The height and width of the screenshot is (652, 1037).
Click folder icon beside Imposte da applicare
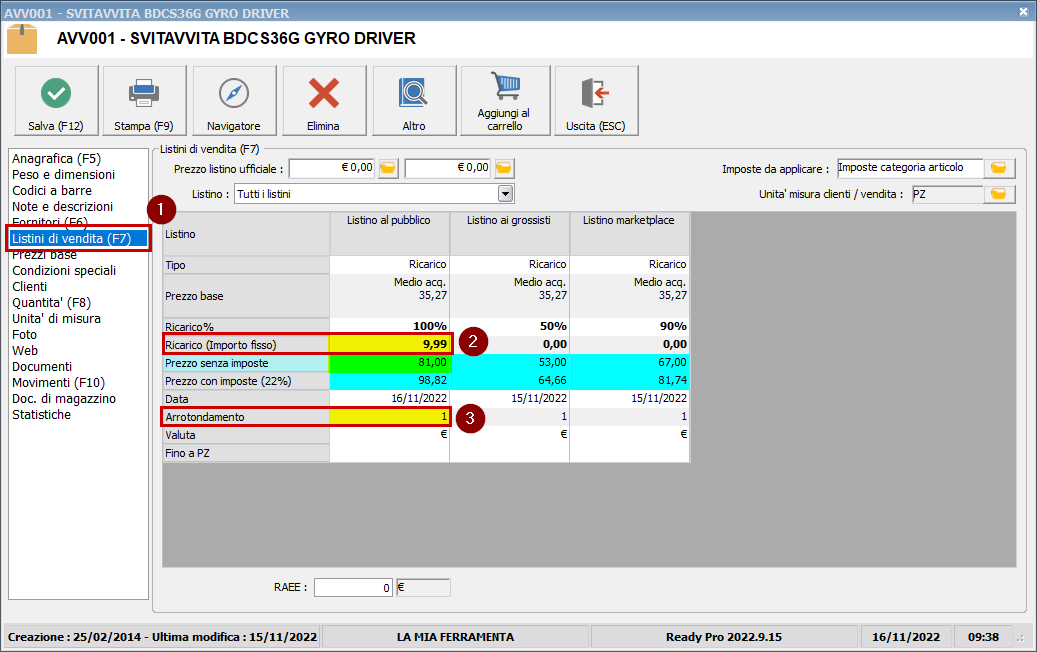tap(1000, 168)
